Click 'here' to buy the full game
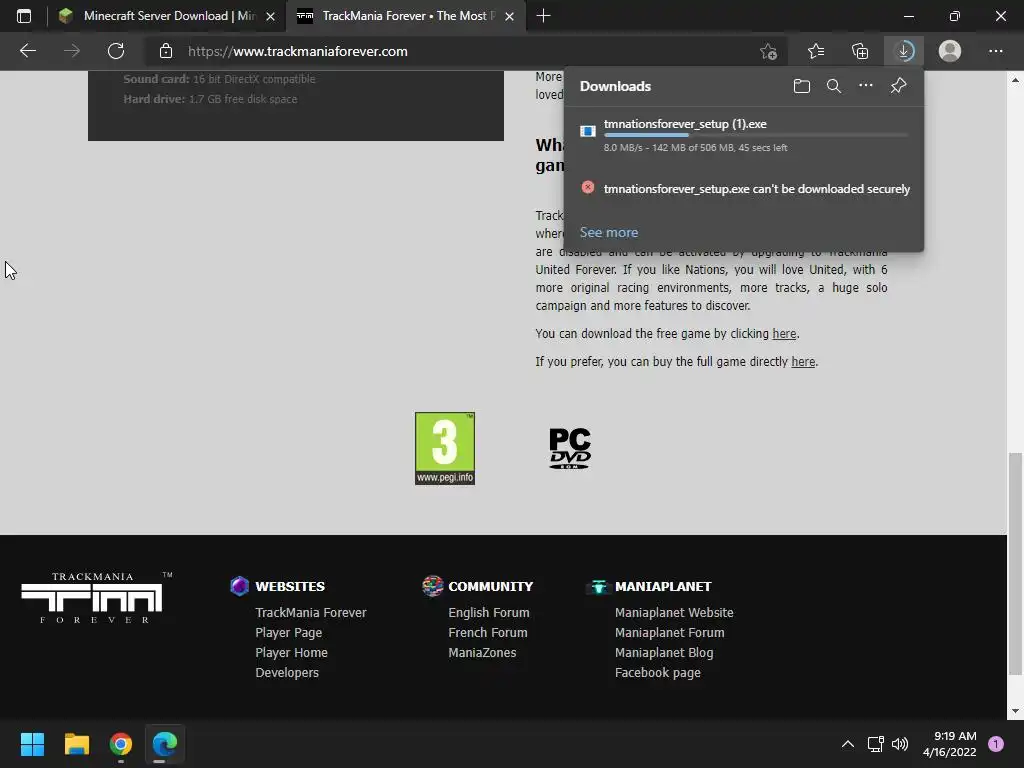This screenshot has width=1024, height=768. point(803,362)
